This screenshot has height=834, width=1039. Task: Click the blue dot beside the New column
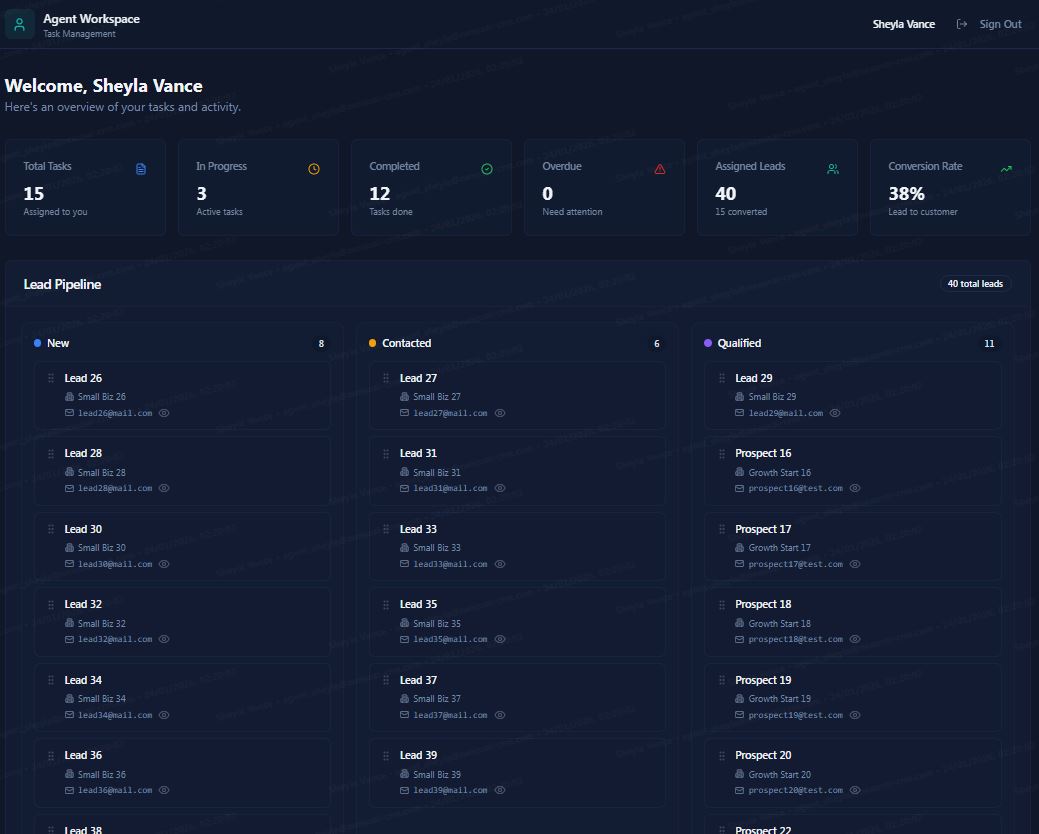[38, 343]
